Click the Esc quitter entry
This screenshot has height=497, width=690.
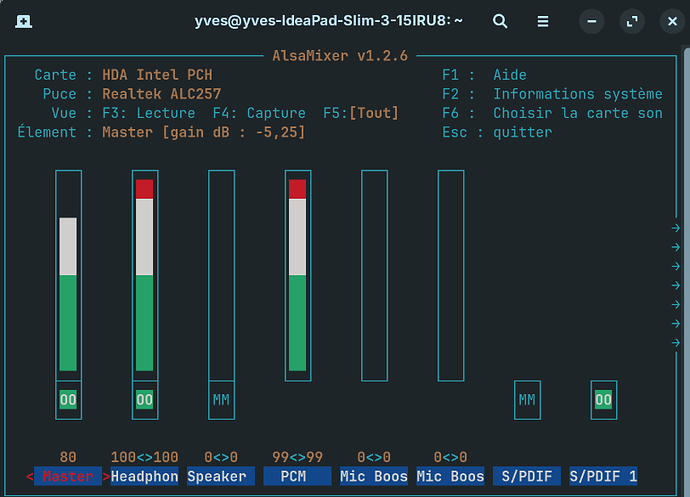pyautogui.click(x=497, y=133)
